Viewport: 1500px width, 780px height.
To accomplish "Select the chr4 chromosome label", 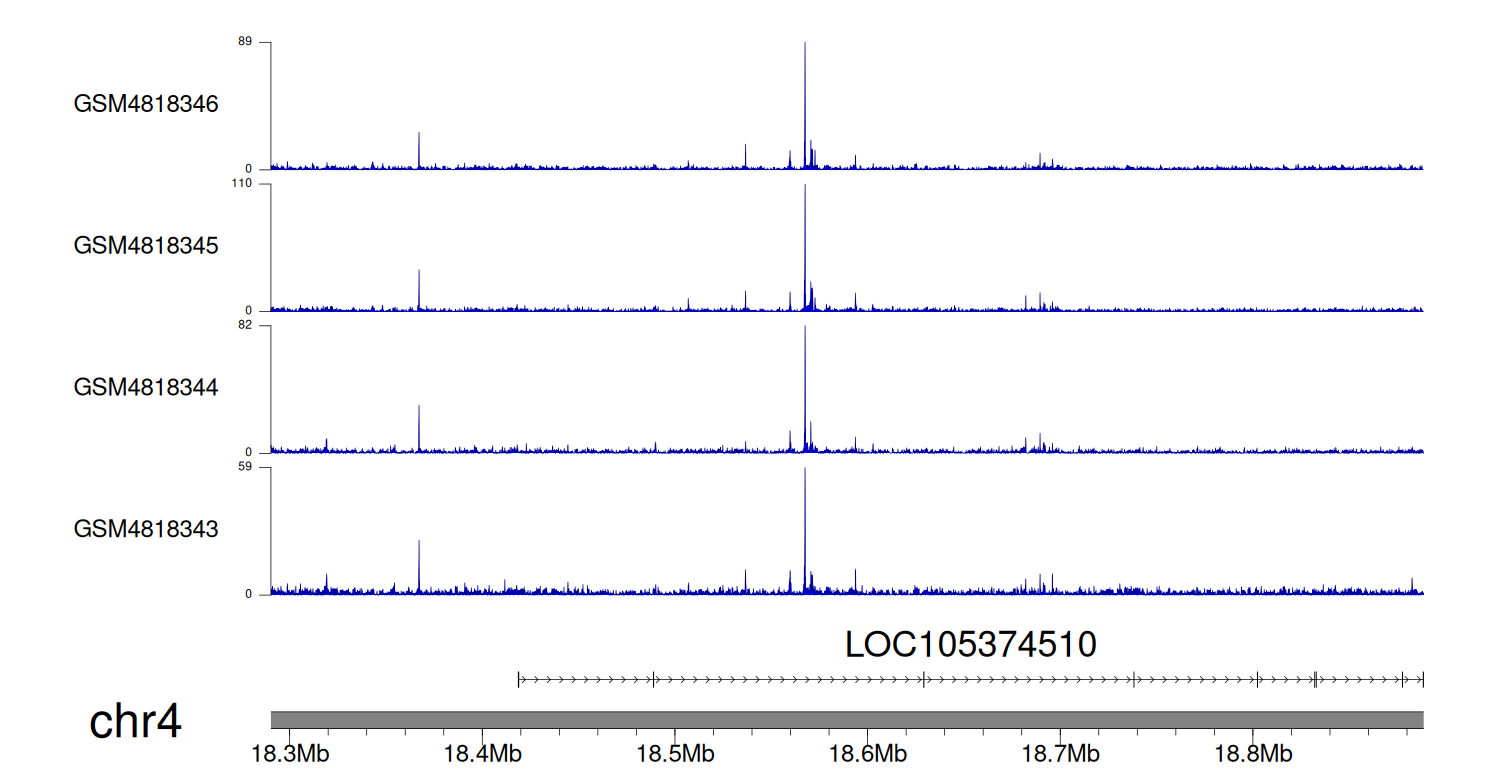I will click(x=135, y=722).
